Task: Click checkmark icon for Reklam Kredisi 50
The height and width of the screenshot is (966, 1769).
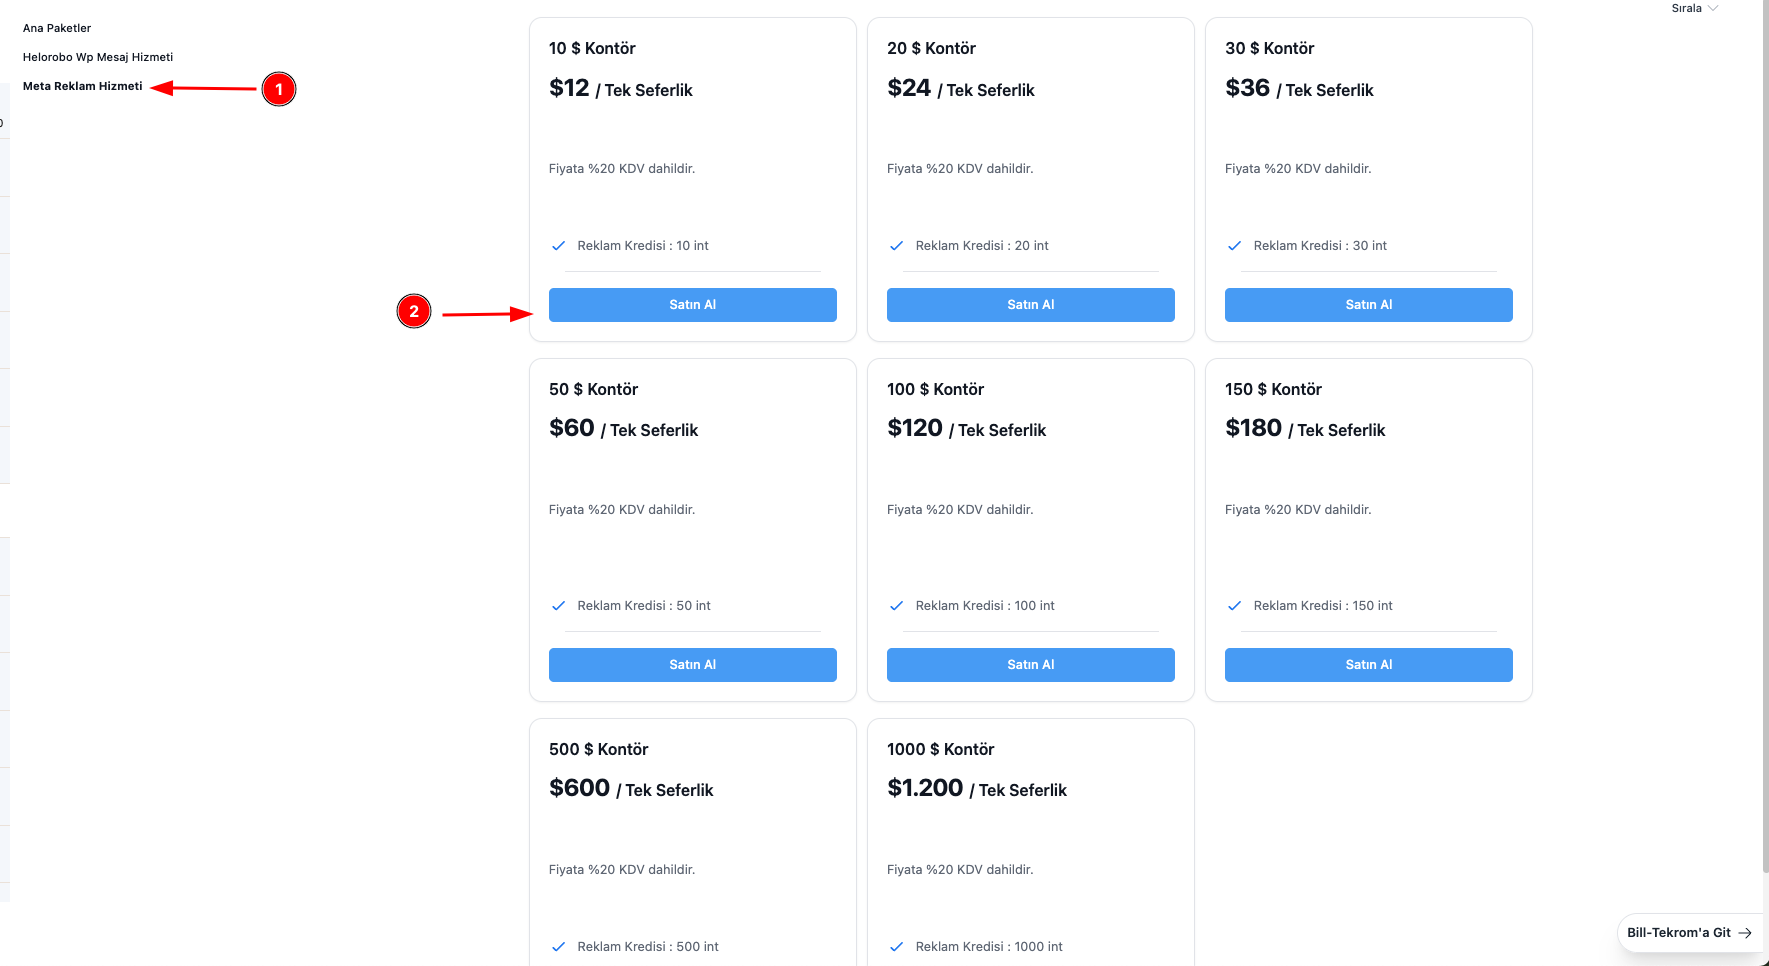Action: click(x=559, y=606)
